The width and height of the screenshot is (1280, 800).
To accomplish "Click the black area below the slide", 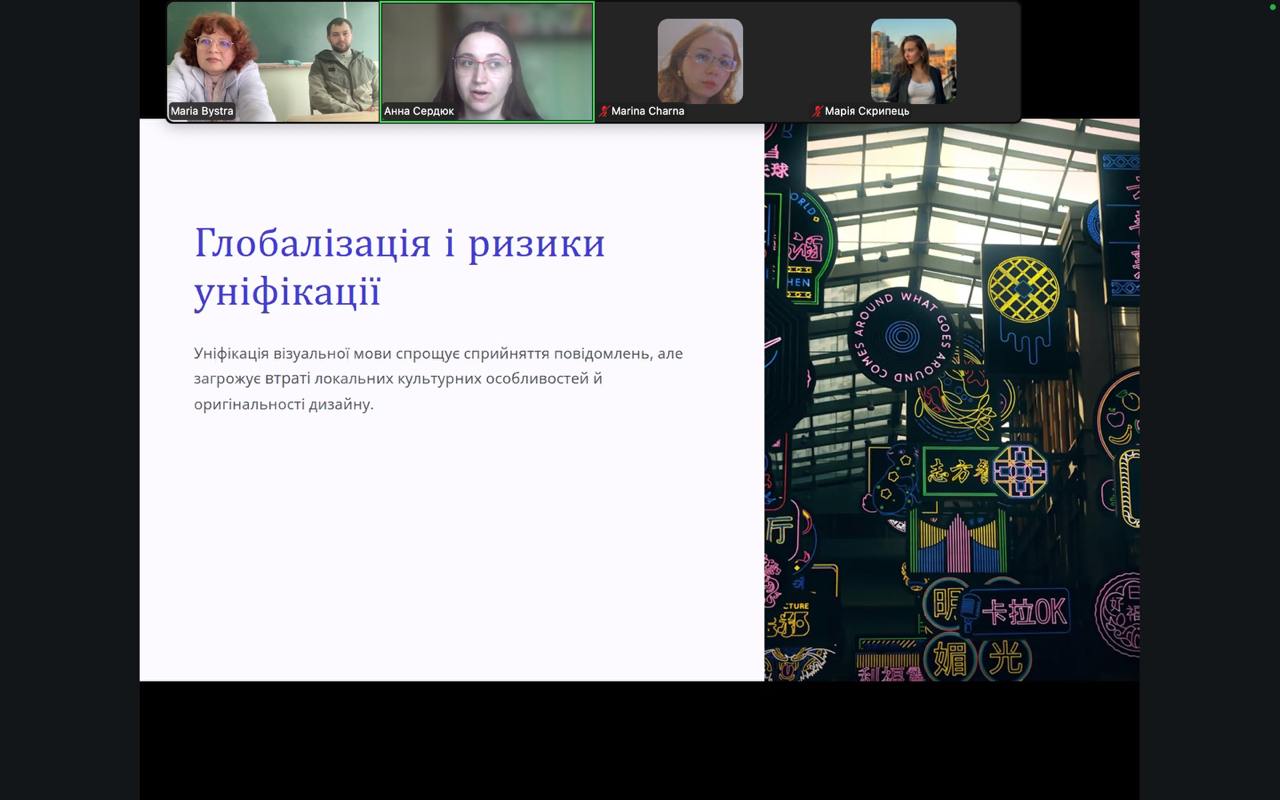I will click(x=640, y=740).
